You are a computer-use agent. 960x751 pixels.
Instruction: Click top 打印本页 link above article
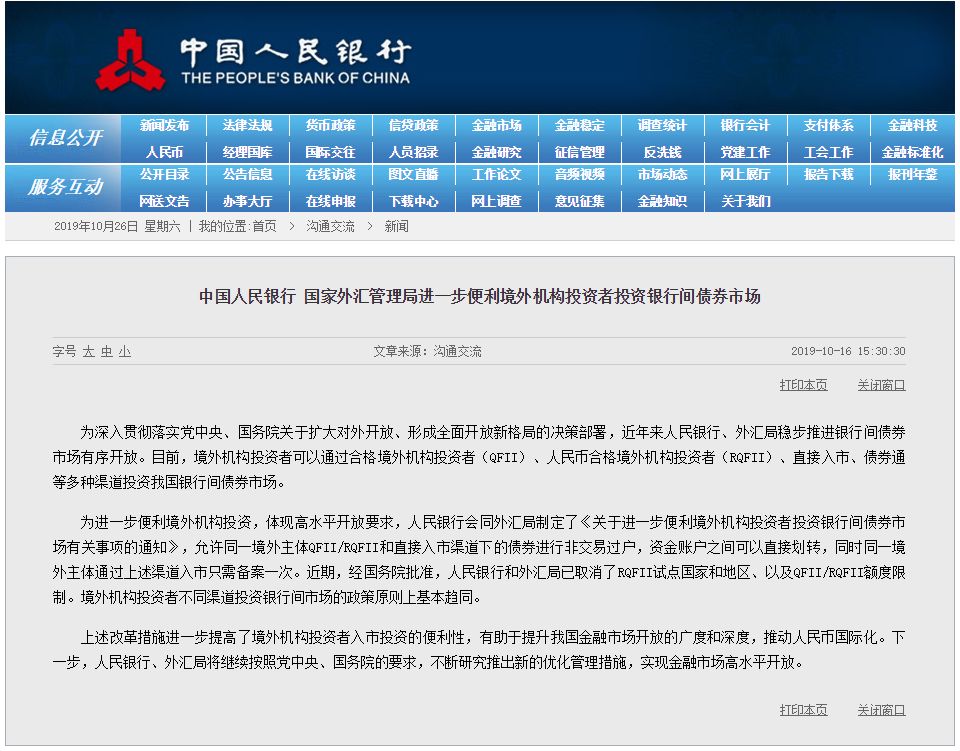tap(803, 385)
